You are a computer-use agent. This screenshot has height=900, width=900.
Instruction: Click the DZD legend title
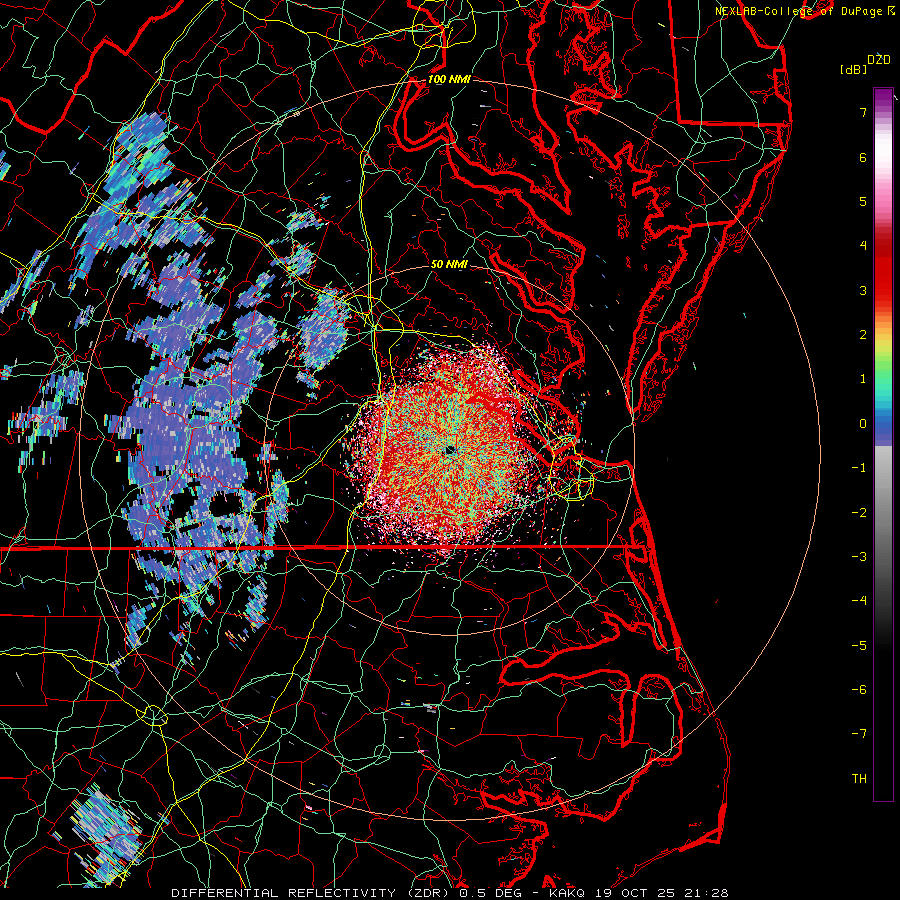[879, 60]
